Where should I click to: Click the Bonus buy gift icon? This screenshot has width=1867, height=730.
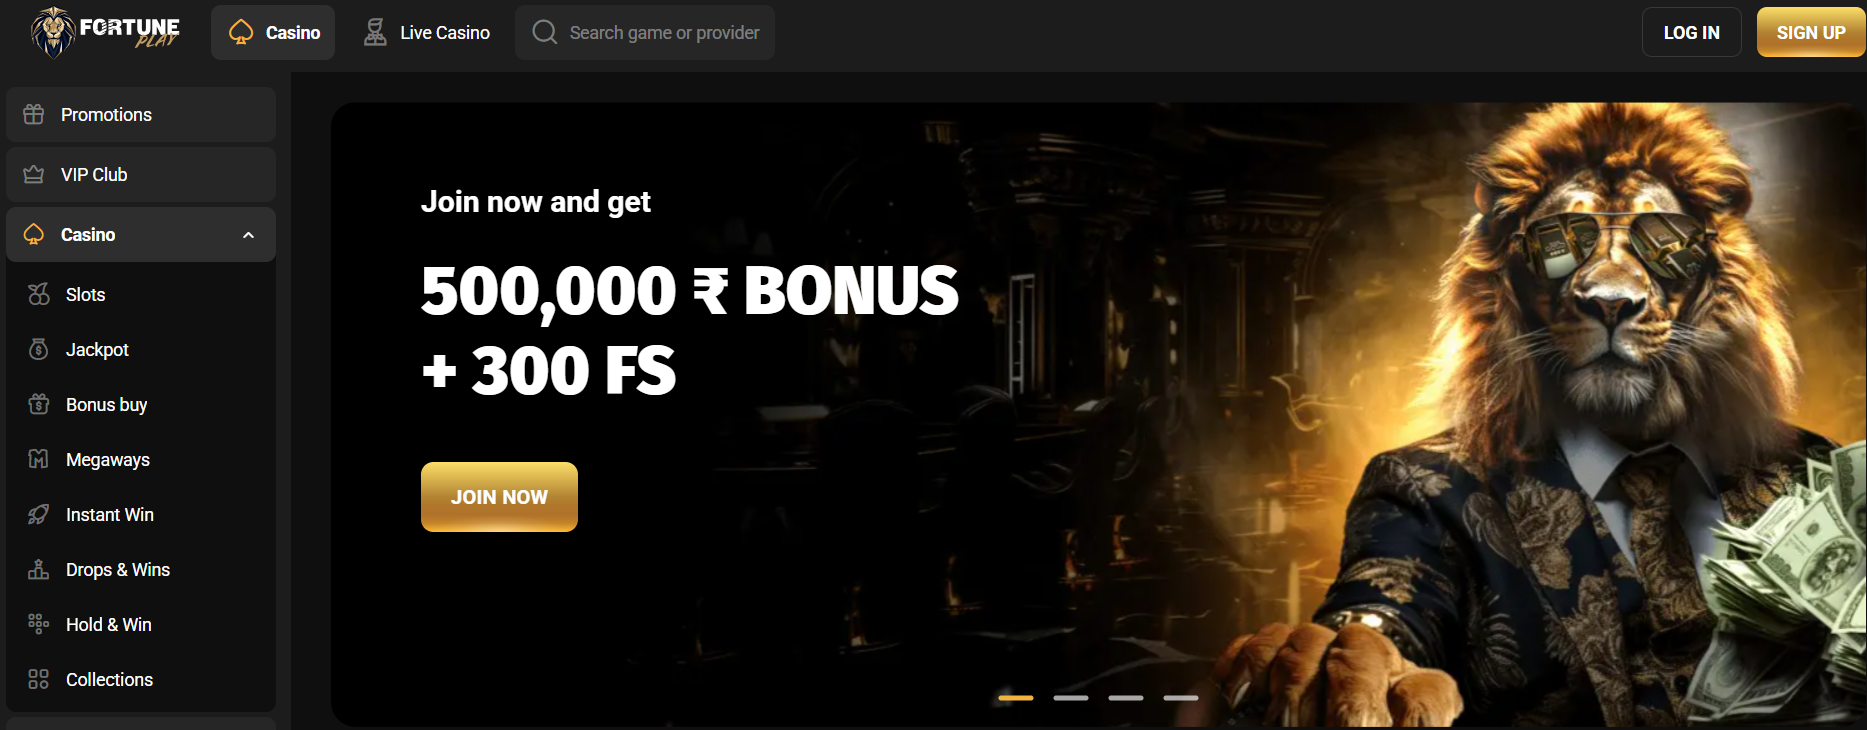(39, 404)
